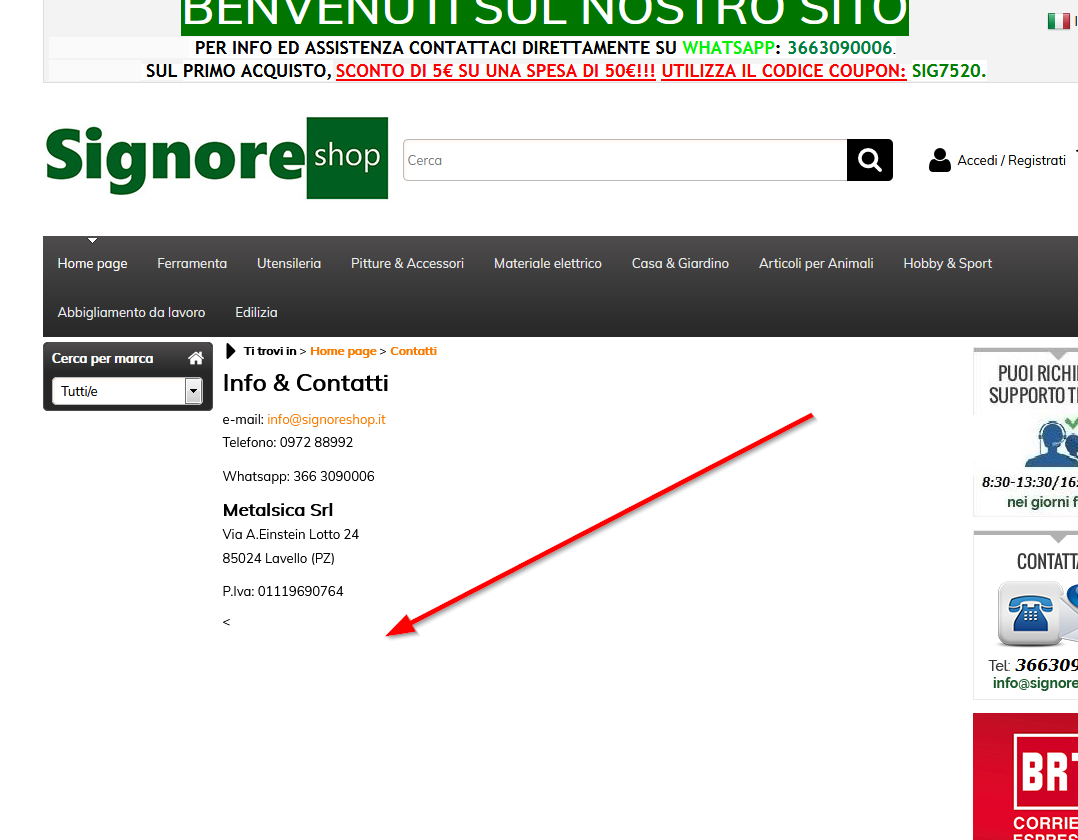Click Accedi / Registrati link
Screen dimensions: 1078x840
(1011, 160)
